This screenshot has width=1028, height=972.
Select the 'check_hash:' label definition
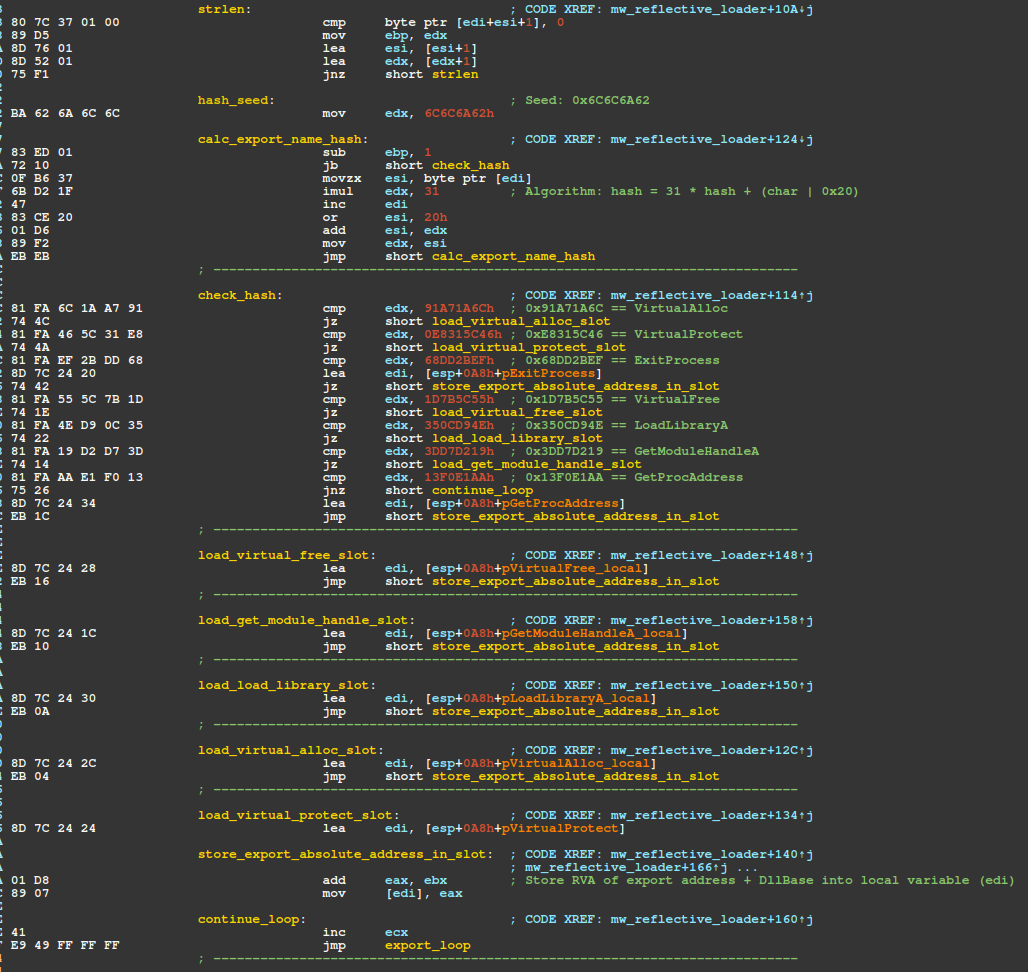click(x=240, y=295)
